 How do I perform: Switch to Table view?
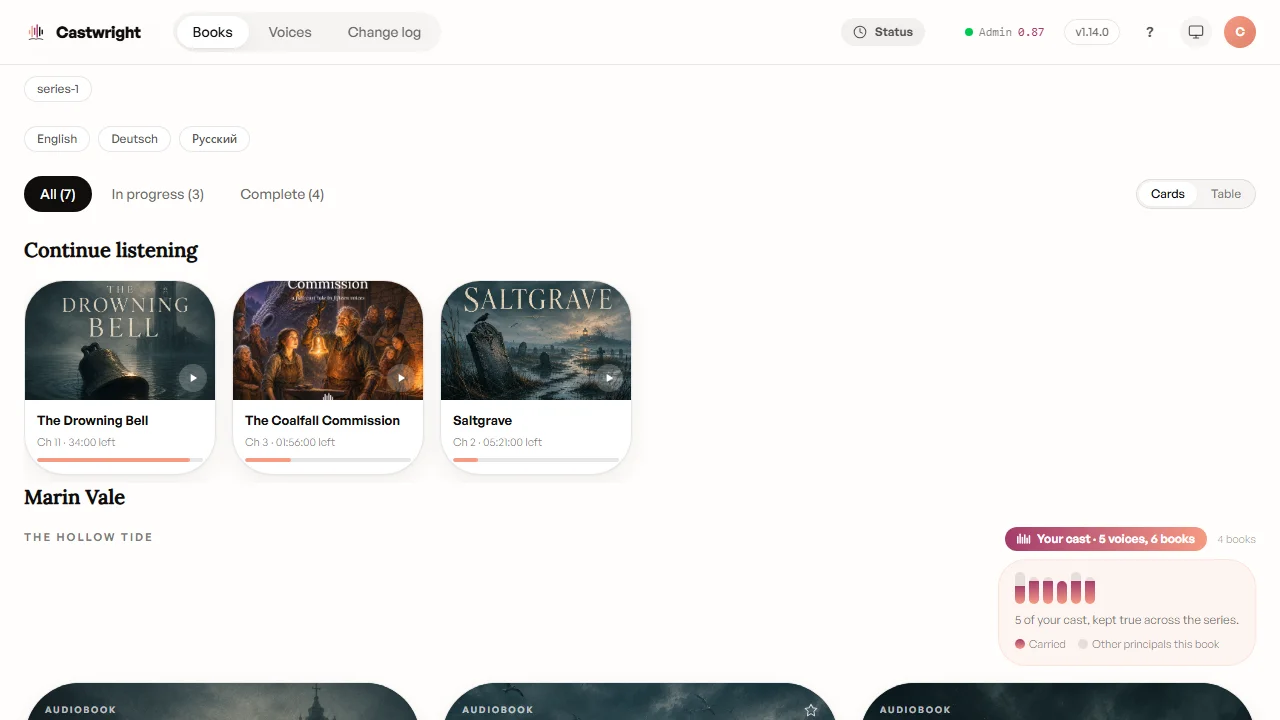(x=1226, y=194)
